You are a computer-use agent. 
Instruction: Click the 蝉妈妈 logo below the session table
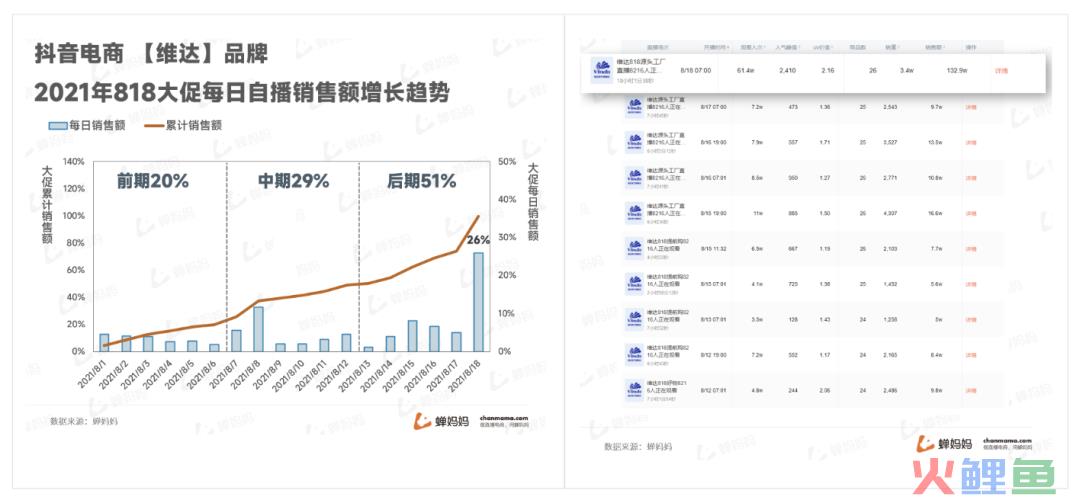(946, 444)
